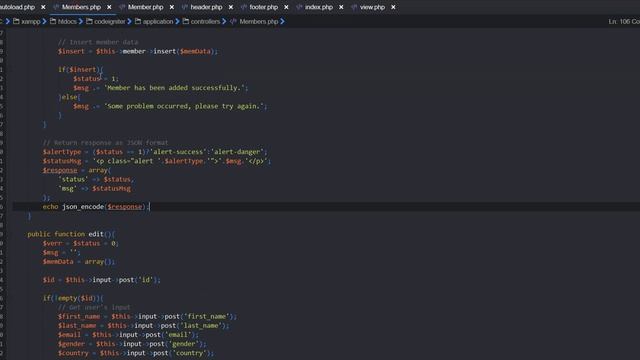Open the header.php tab

click(206, 7)
